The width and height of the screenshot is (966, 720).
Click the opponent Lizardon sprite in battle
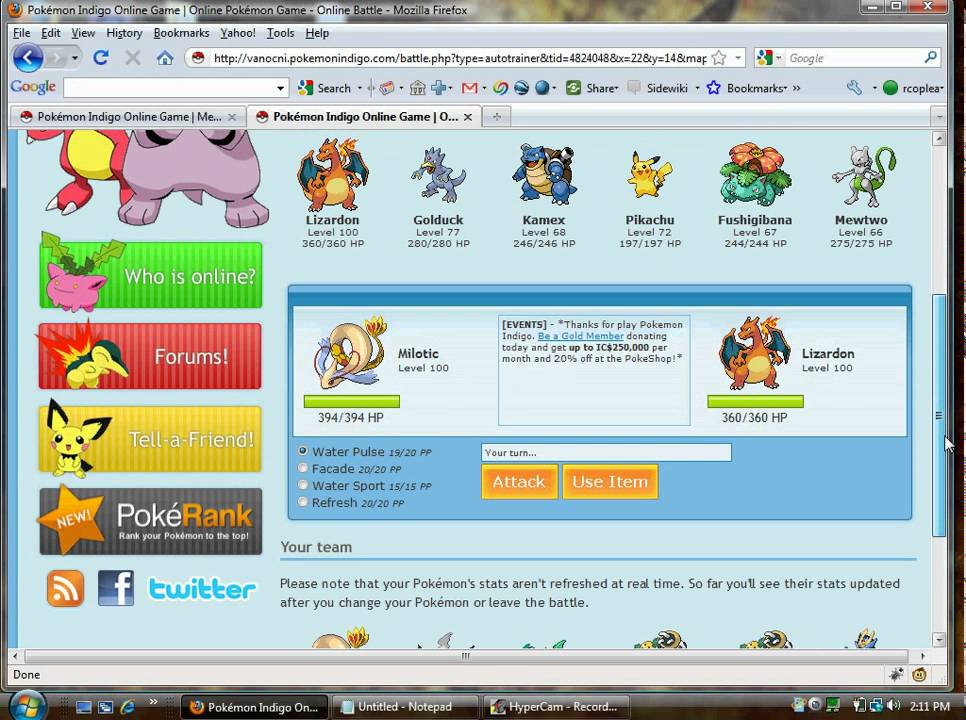click(755, 354)
